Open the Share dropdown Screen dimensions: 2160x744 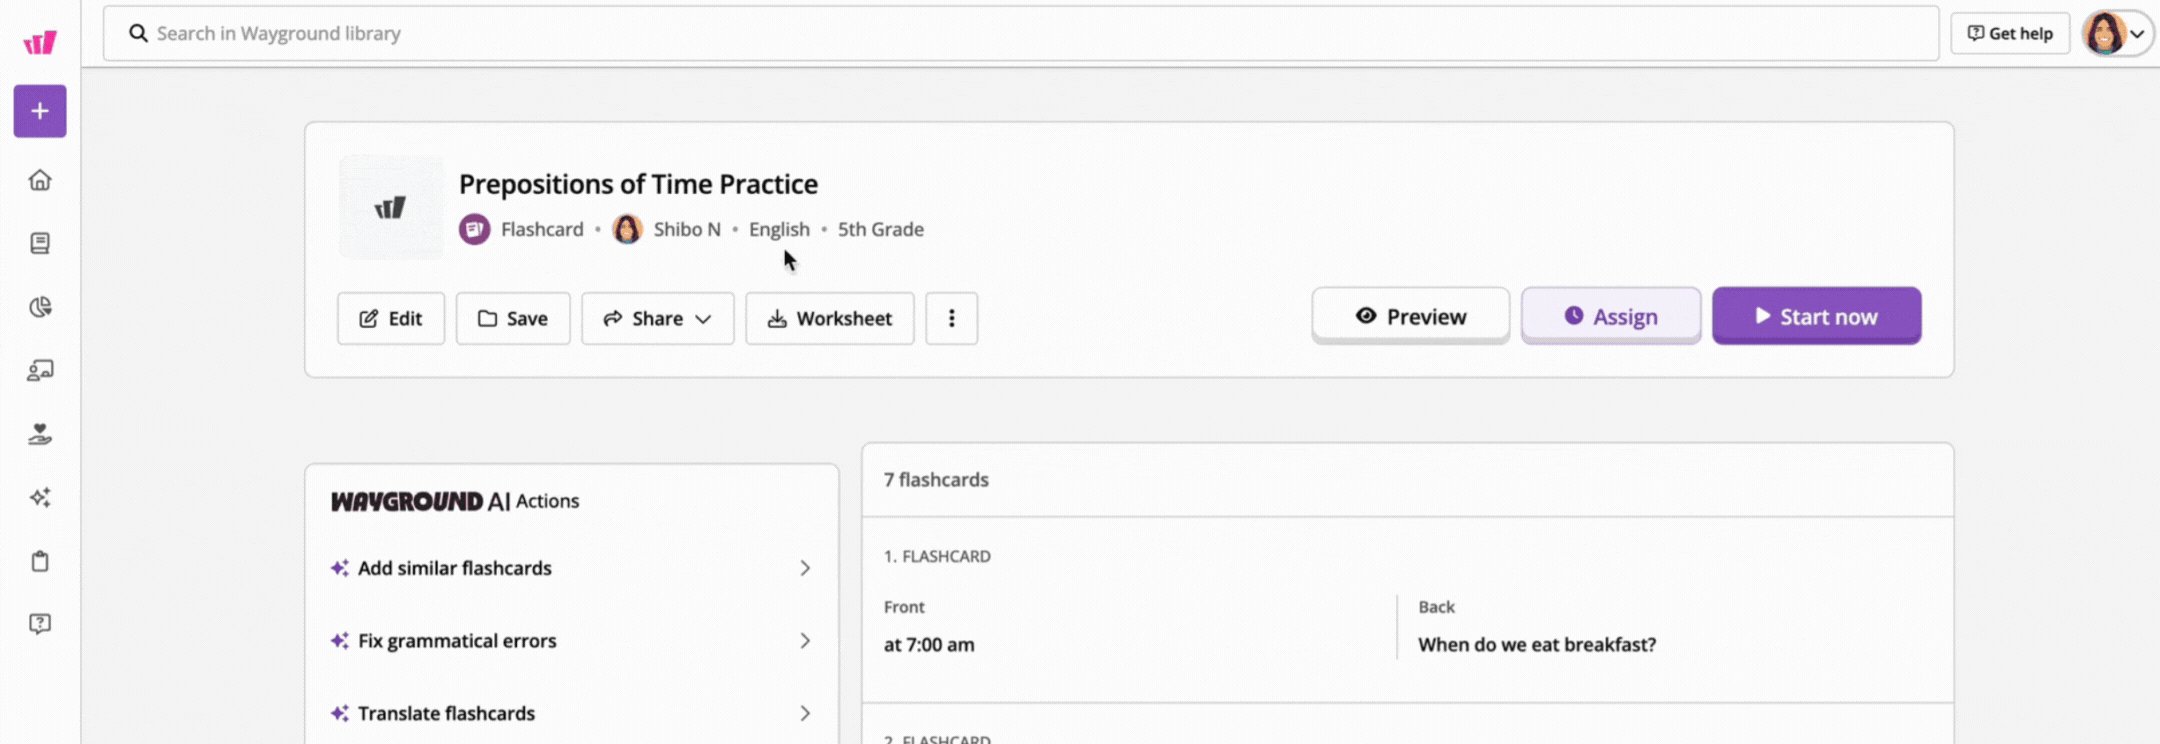point(658,318)
